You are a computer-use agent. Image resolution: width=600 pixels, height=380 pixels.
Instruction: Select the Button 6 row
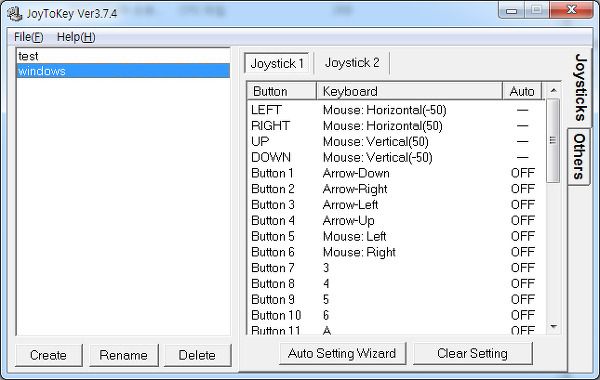pyautogui.click(x=396, y=252)
